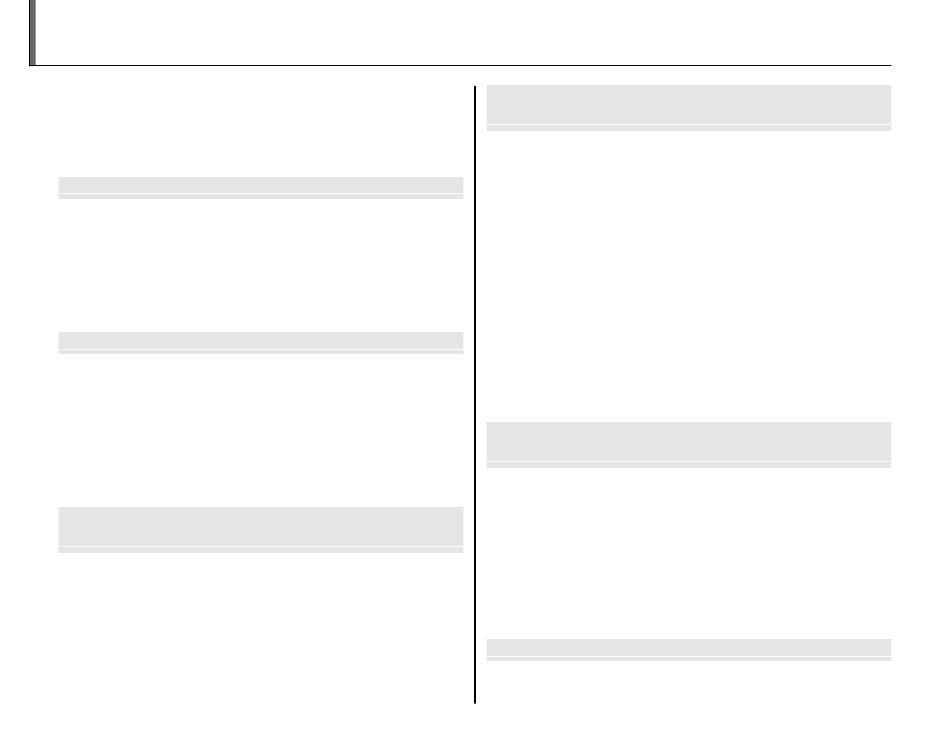950x751 pixels.
Task: Select the tall gray heading bar at top of right column
Action: point(689,104)
